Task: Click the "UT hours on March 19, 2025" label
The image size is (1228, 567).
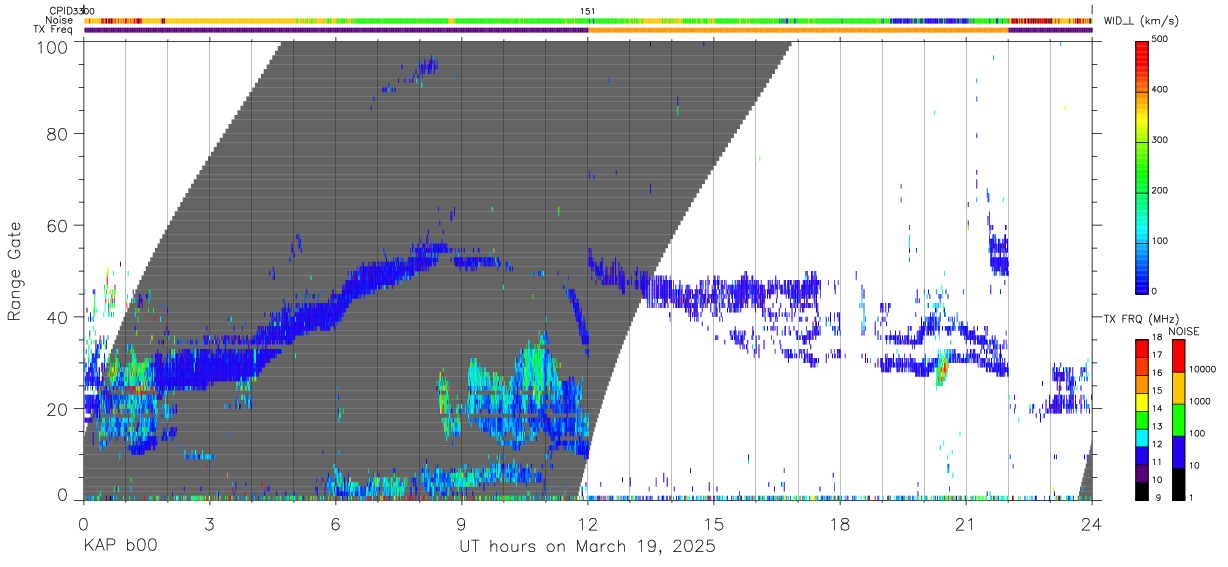Action: [x=587, y=547]
